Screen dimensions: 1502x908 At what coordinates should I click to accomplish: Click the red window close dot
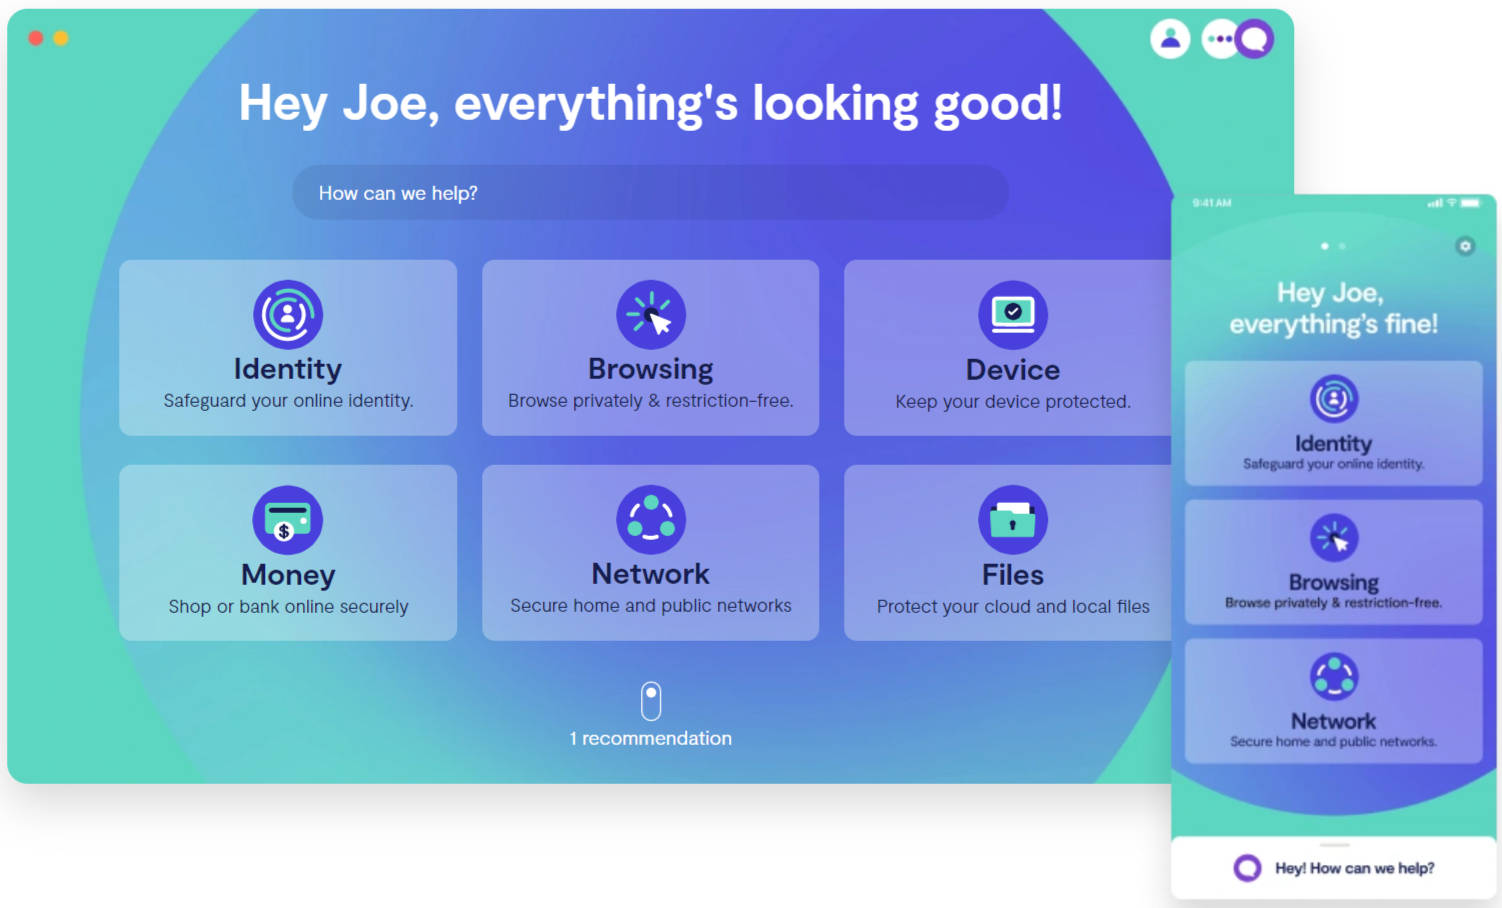click(36, 38)
